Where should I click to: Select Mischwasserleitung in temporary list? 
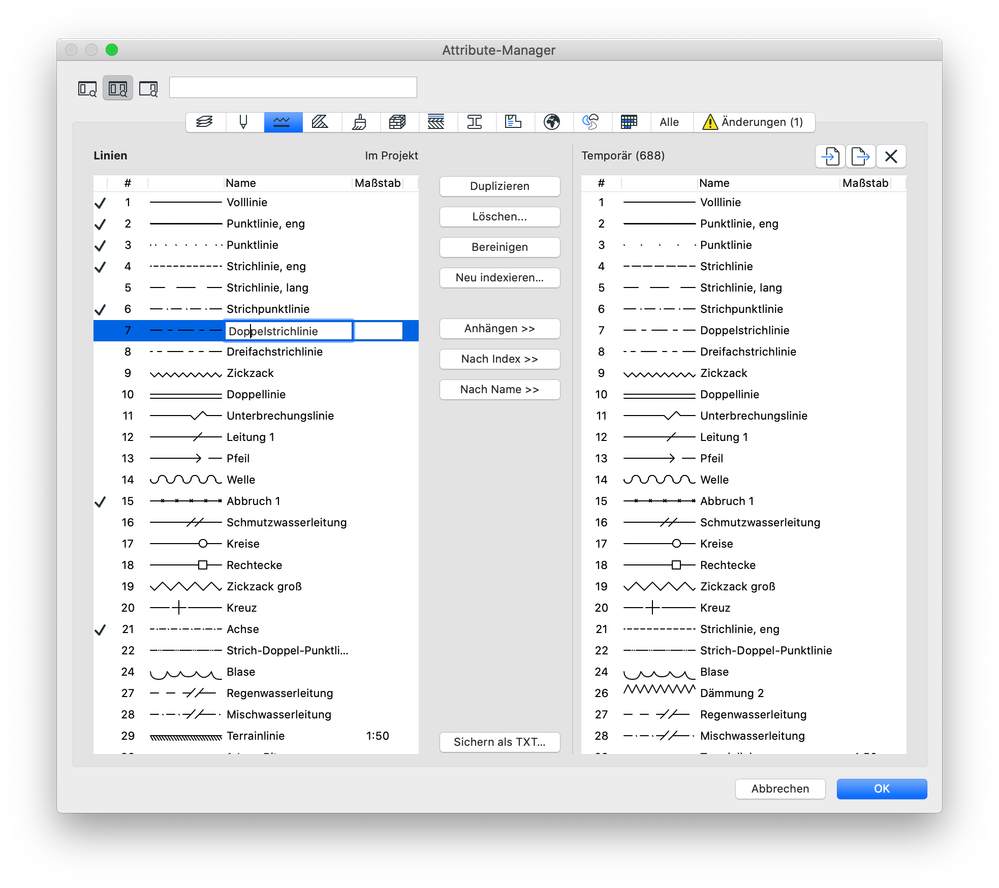coord(744,736)
